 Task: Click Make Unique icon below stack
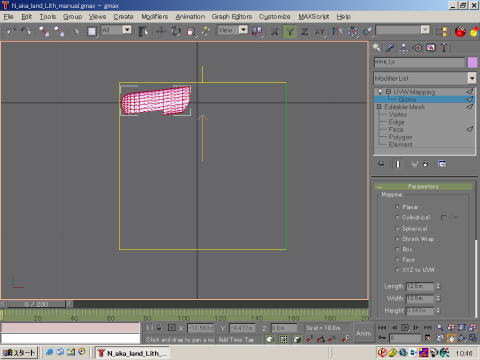tap(414, 164)
